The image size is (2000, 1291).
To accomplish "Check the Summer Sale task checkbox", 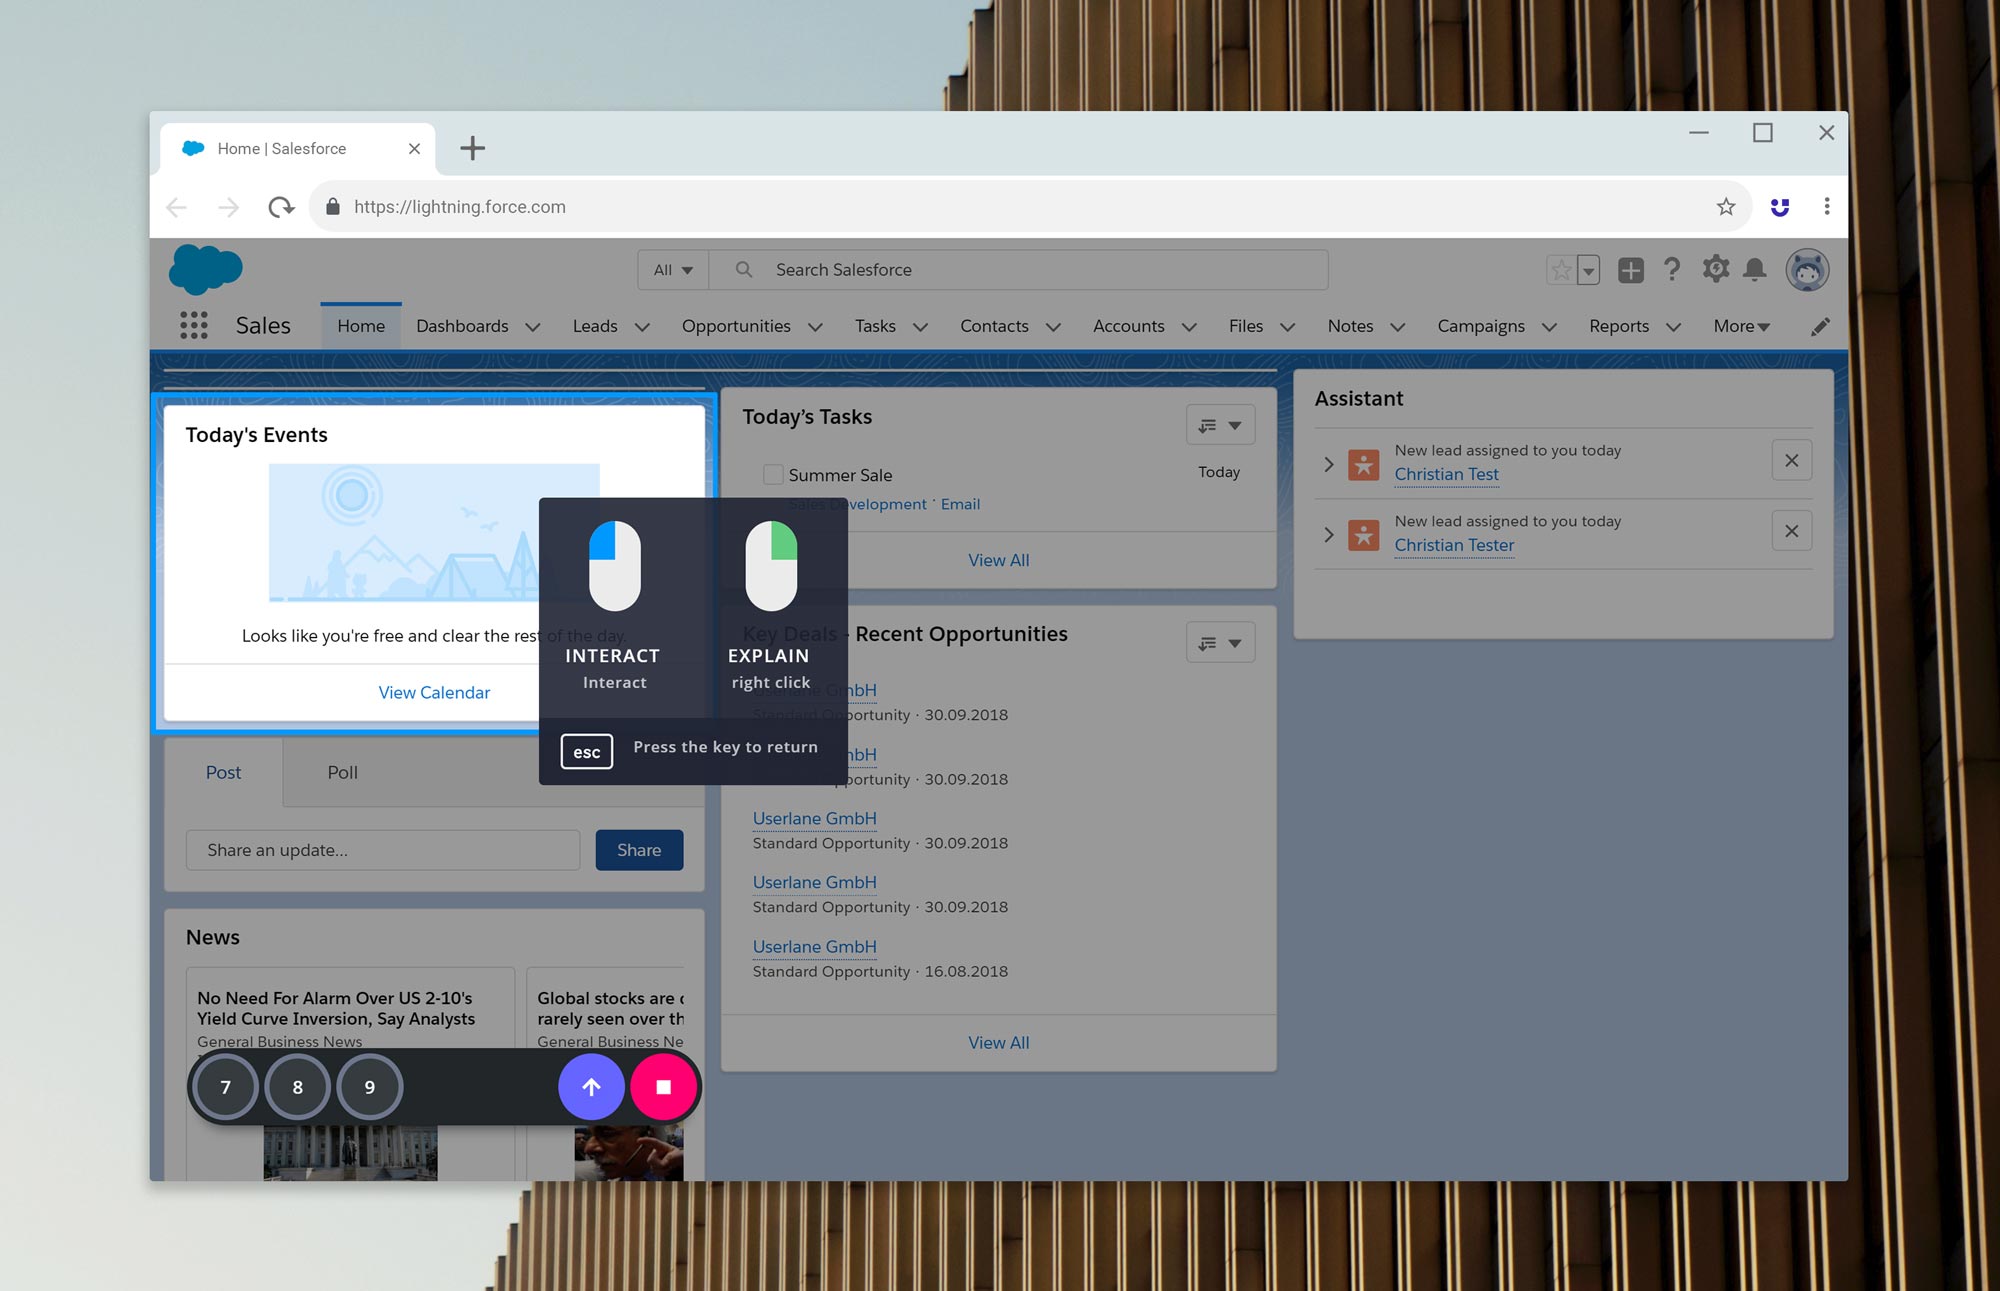I will point(773,475).
